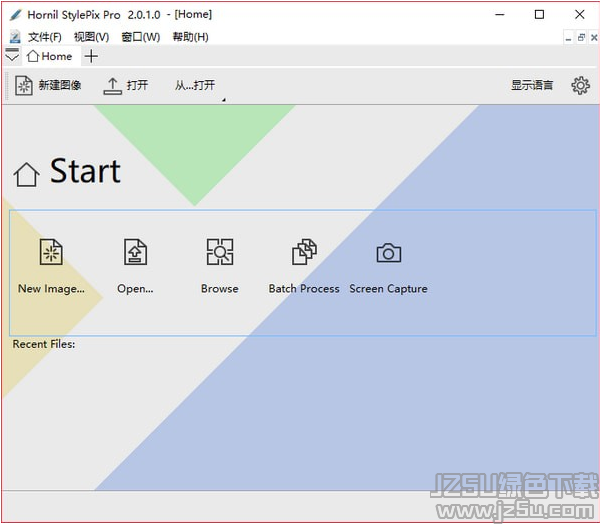Click the Open file icon on Start page

[135, 253]
